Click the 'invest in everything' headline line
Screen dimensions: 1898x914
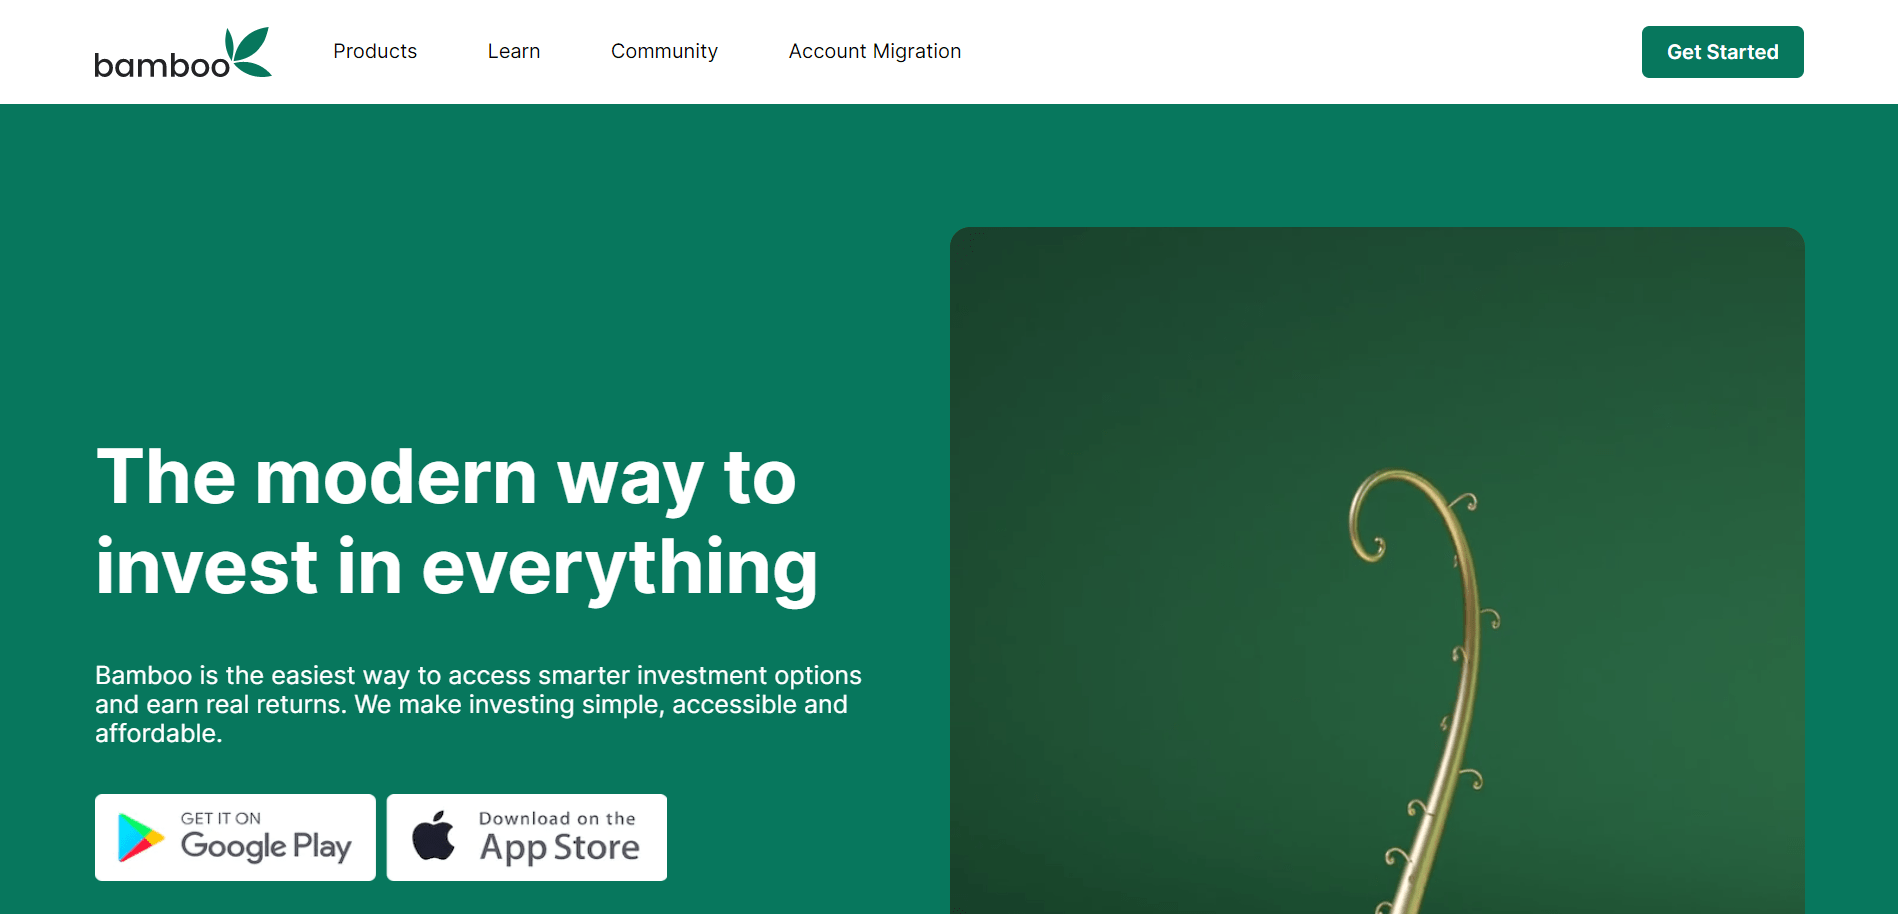point(457,566)
